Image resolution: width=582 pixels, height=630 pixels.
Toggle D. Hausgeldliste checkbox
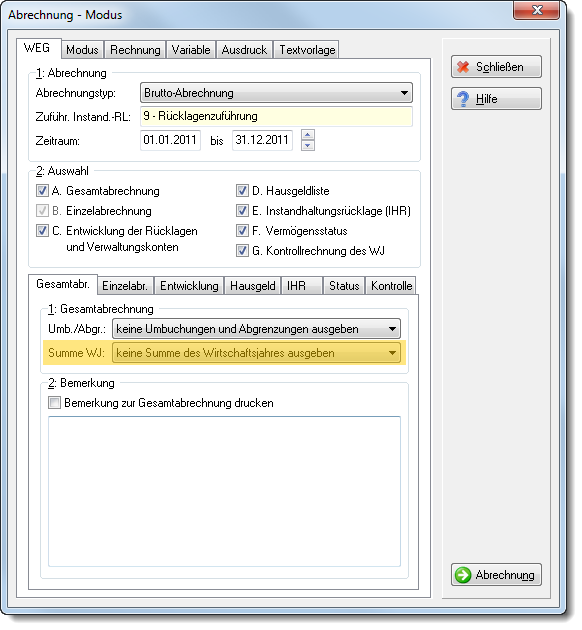(x=242, y=190)
